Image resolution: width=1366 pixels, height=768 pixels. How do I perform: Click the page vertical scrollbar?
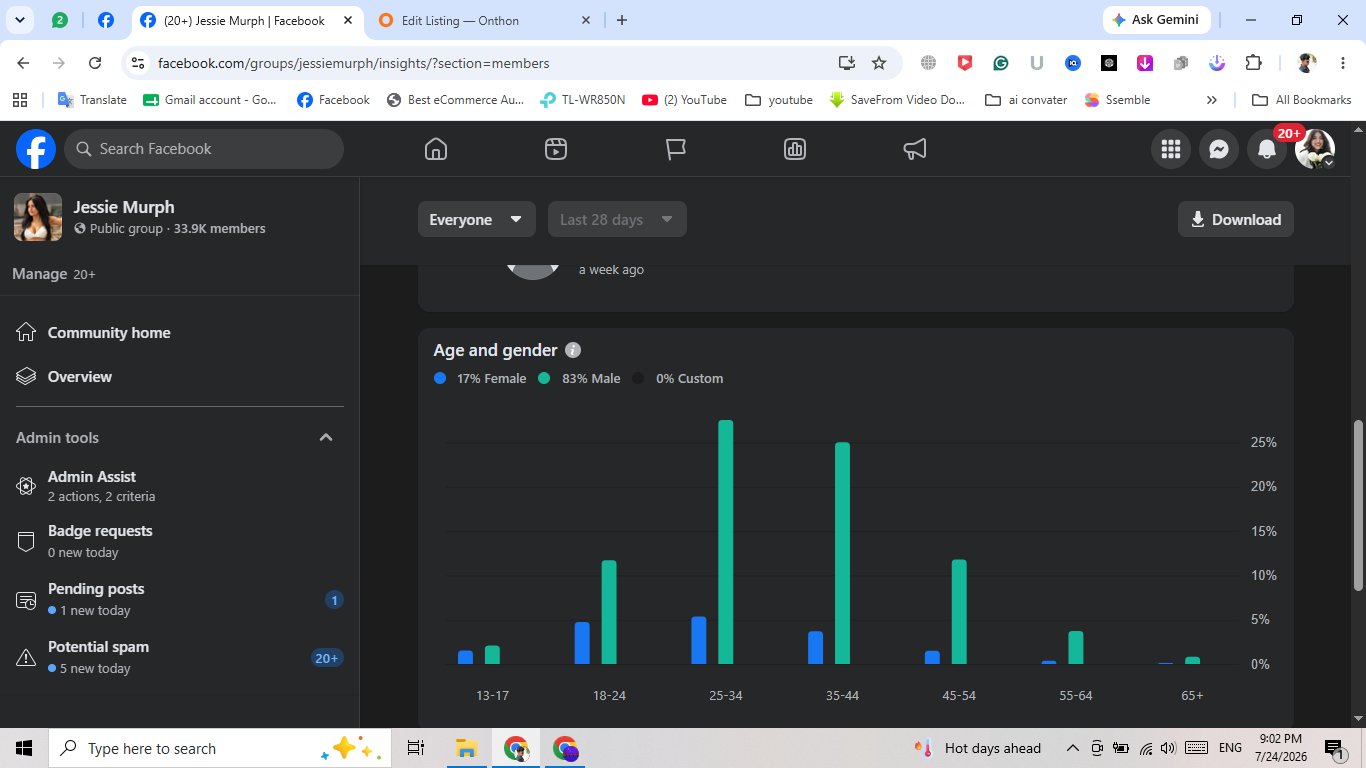[x=1357, y=505]
